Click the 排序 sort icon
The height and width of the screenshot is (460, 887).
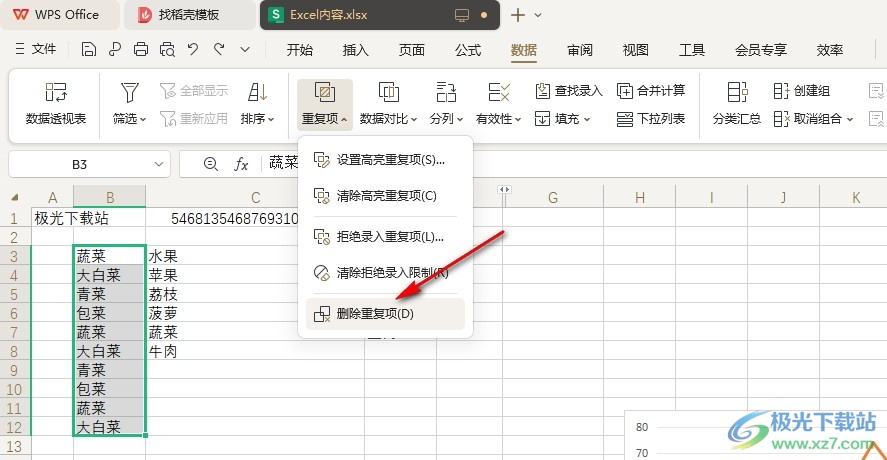pyautogui.click(x=257, y=93)
